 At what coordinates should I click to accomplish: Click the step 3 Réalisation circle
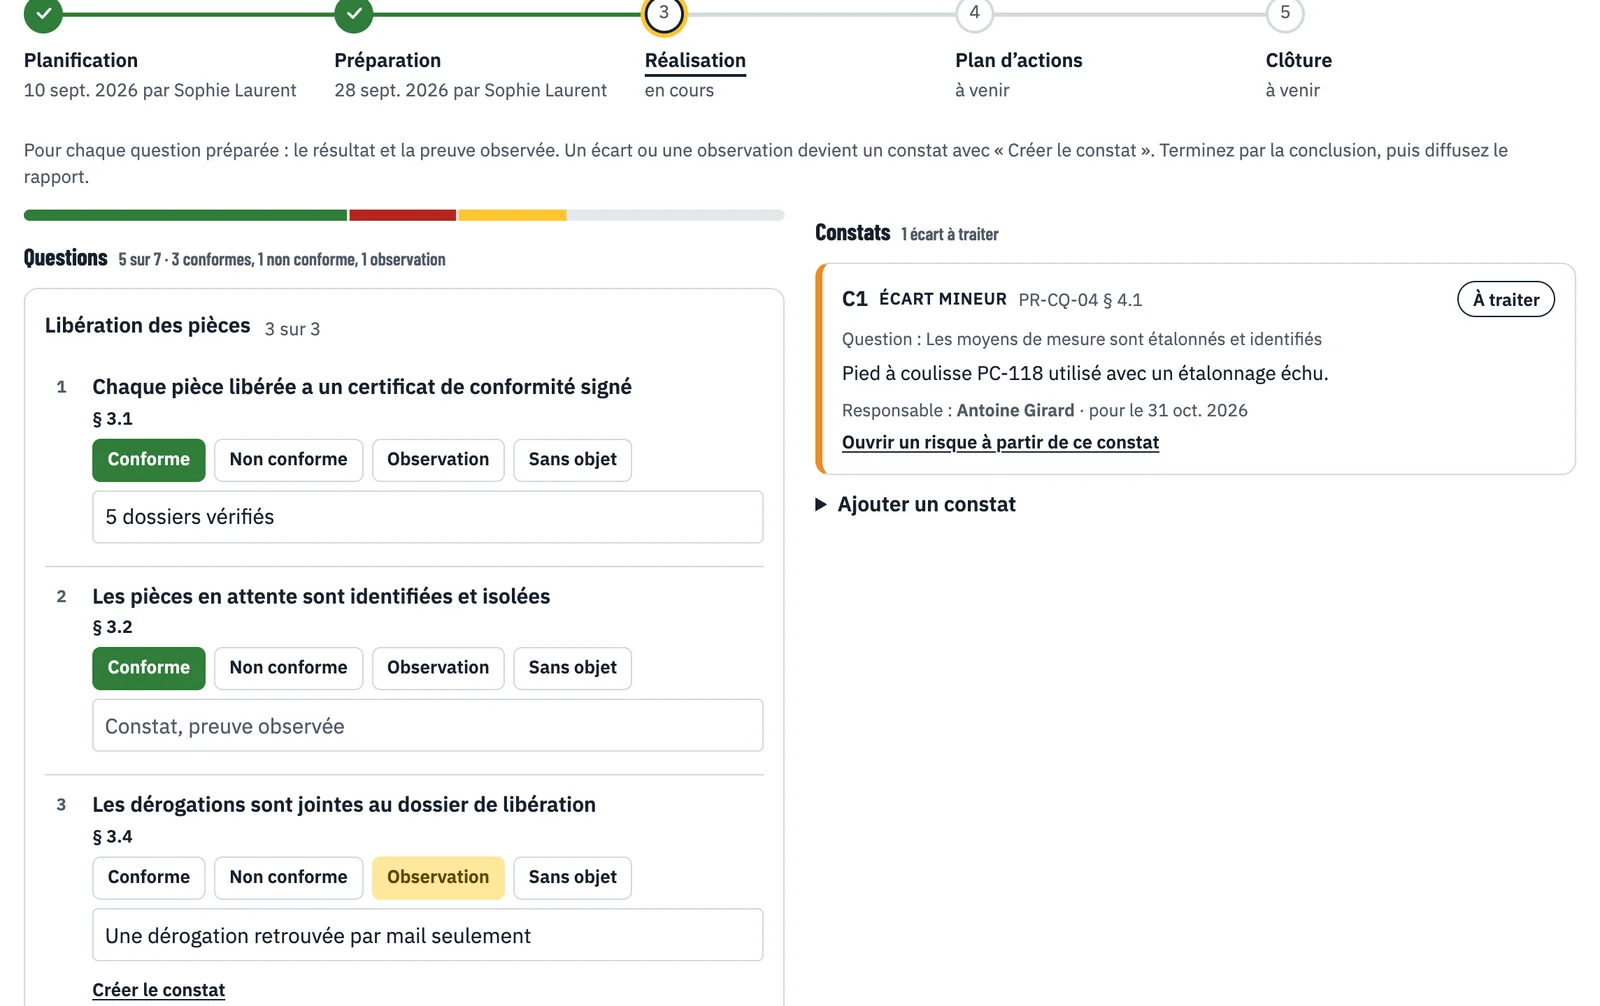[x=664, y=14]
